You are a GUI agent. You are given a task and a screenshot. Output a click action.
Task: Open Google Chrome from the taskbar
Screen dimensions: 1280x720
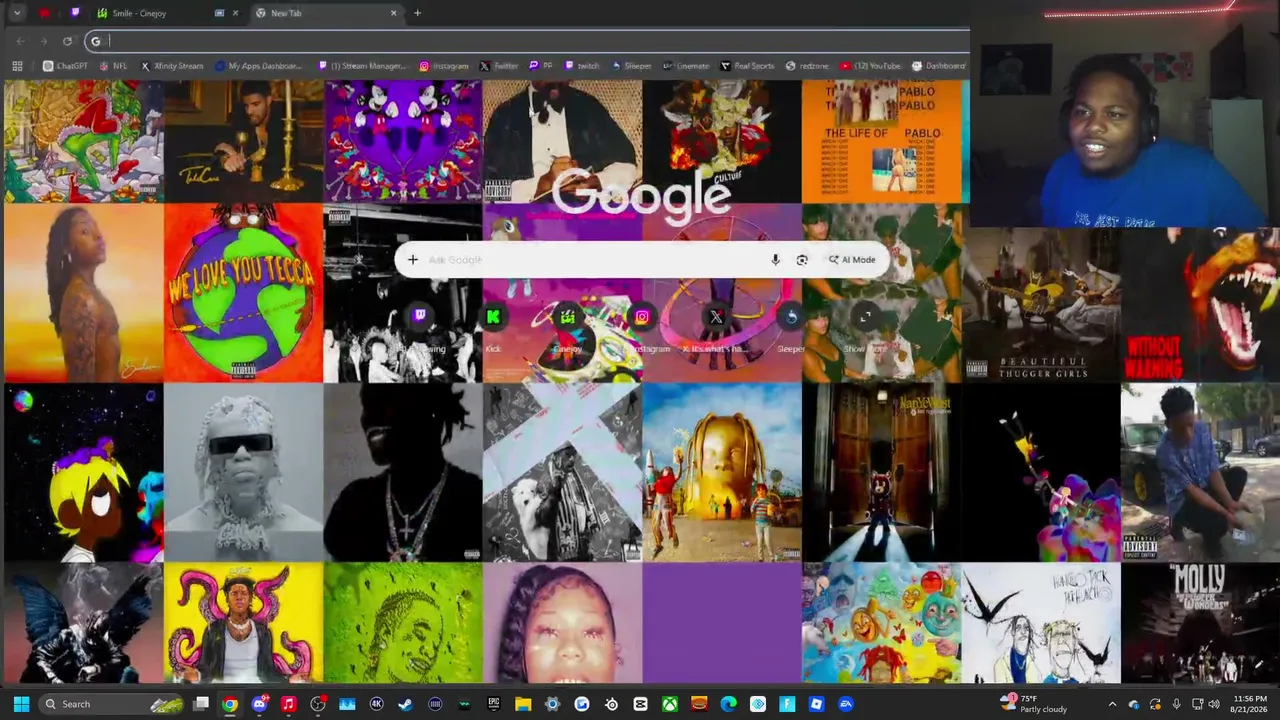(230, 704)
